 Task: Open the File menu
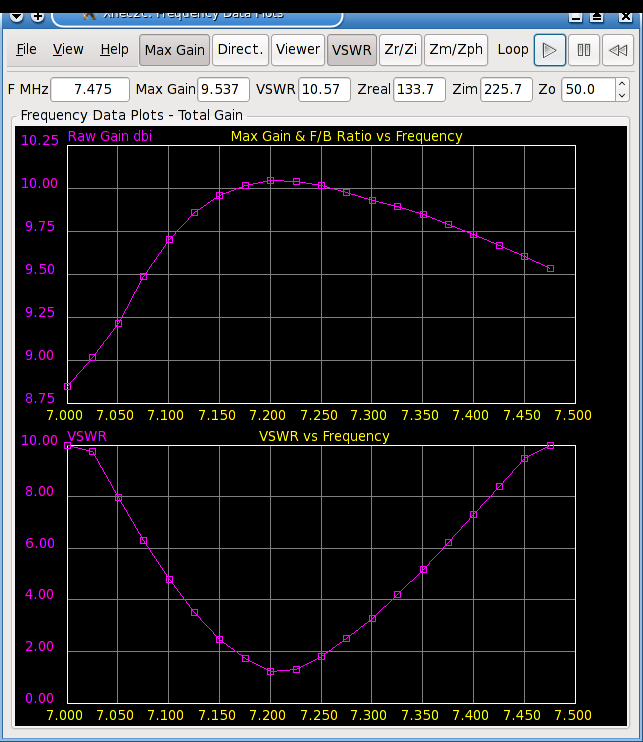[26, 49]
